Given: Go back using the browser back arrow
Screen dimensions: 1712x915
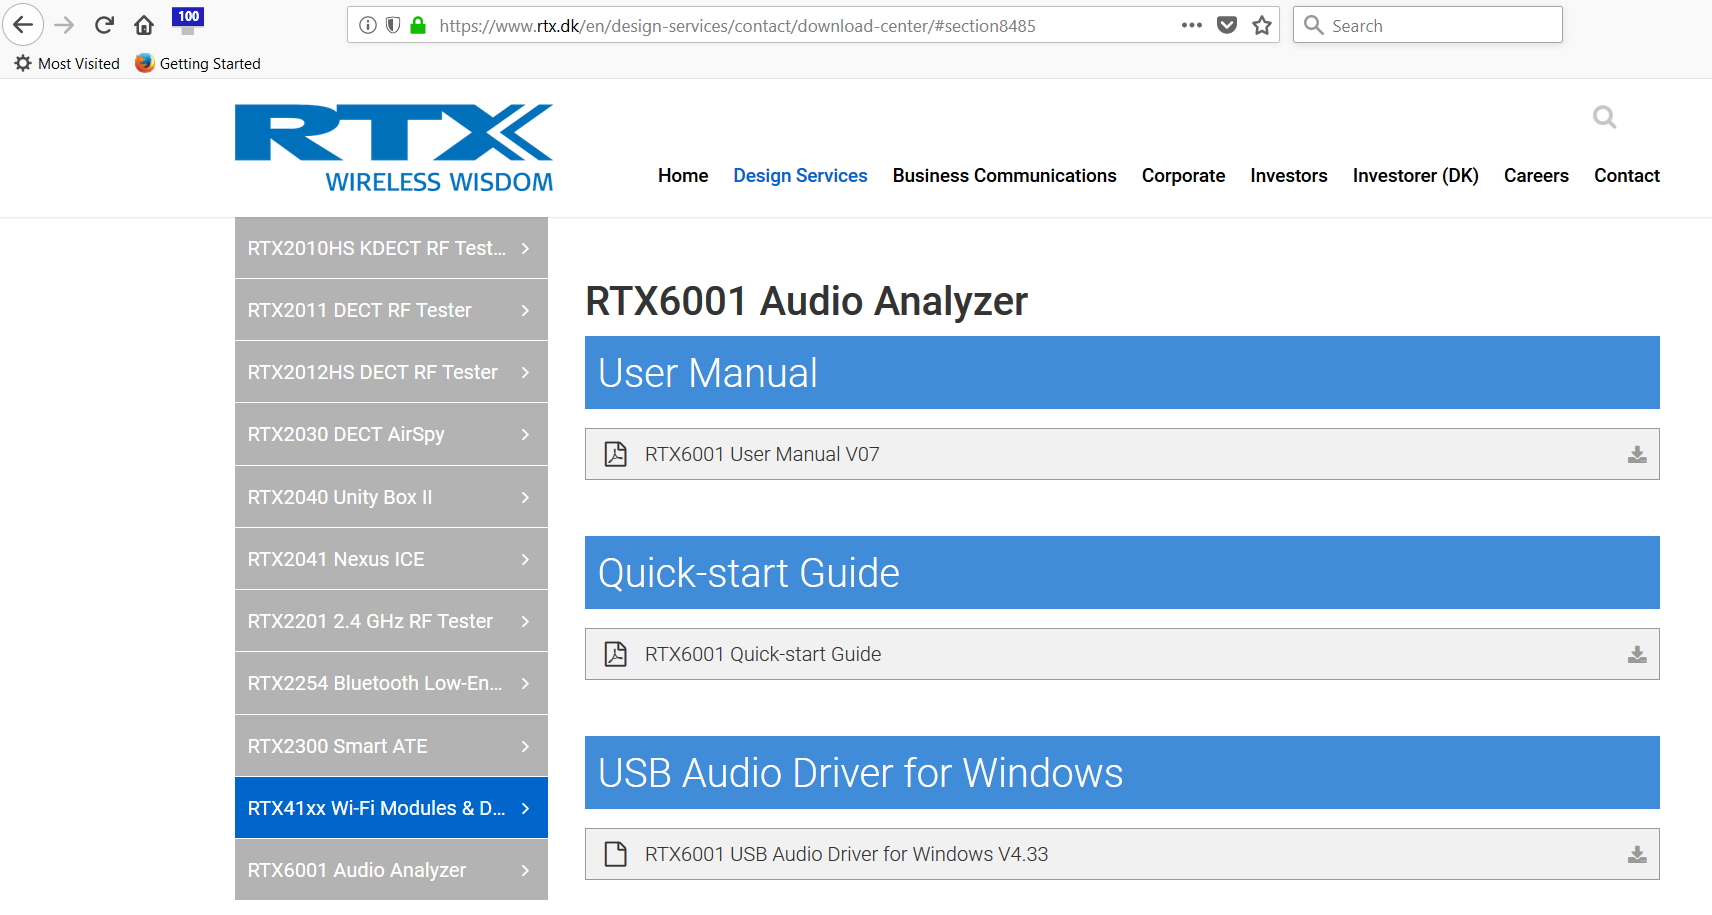Looking at the screenshot, I should click(x=23, y=25).
